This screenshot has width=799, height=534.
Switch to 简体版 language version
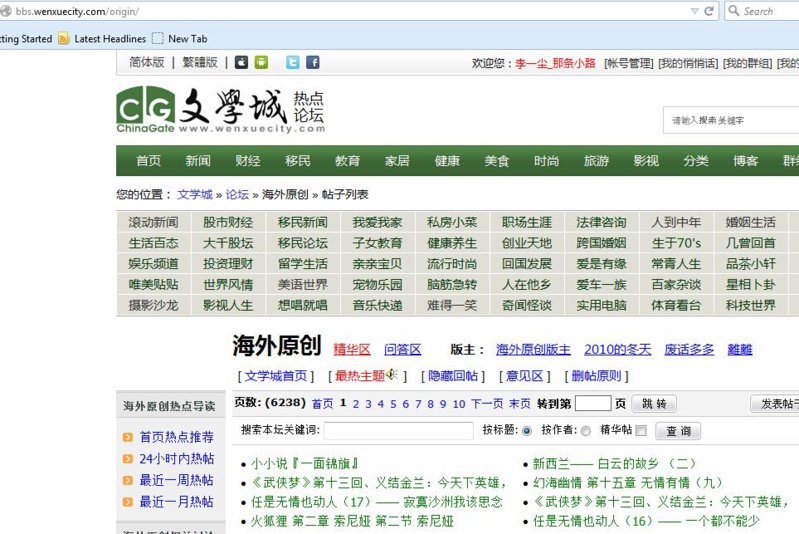147,62
